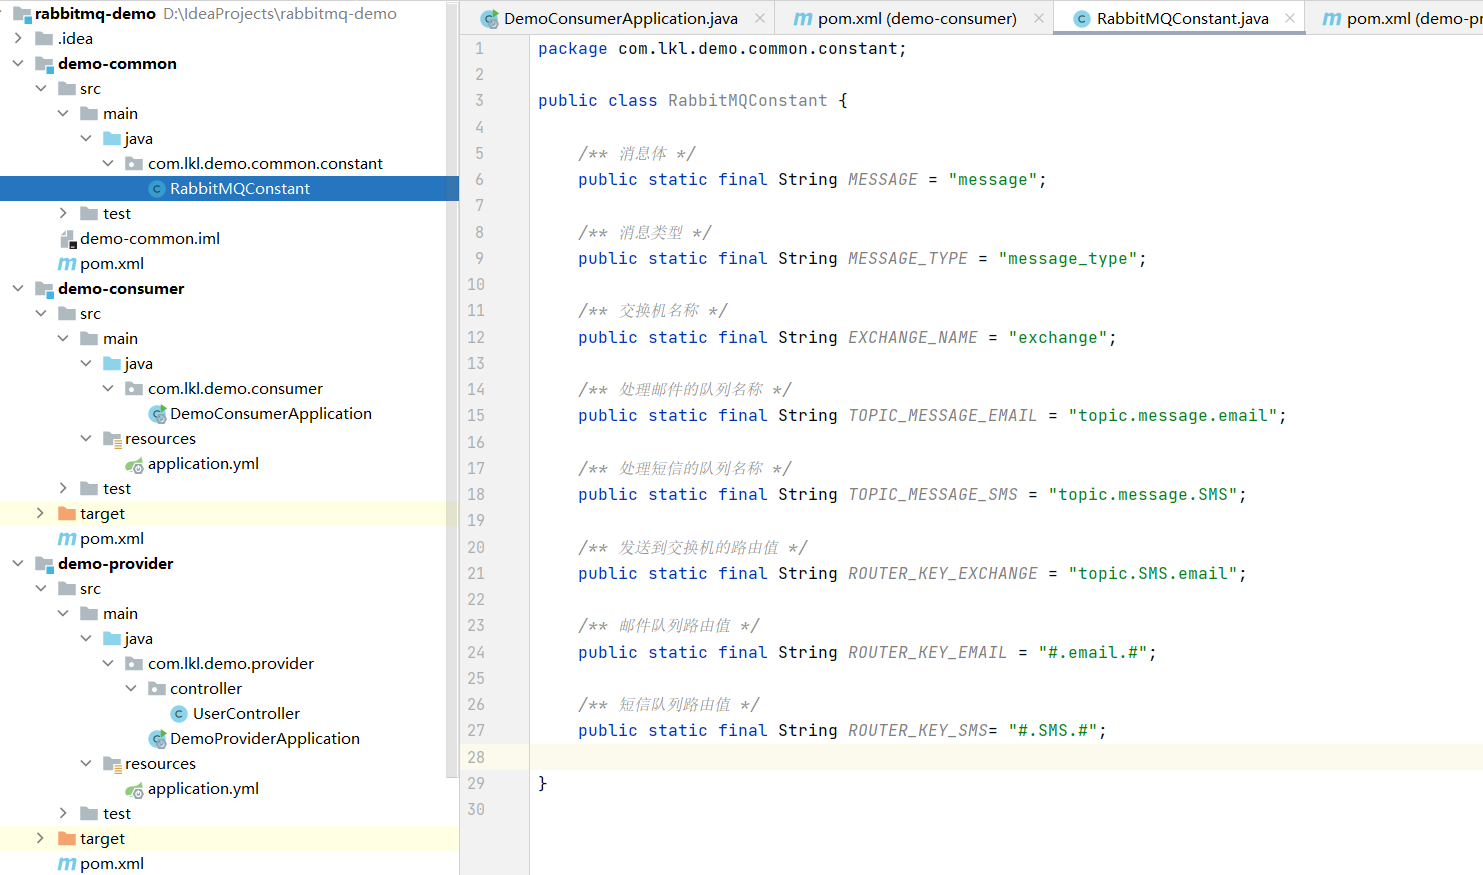Click the DemoProviderApplication Spring class icon
The height and width of the screenshot is (875, 1483).
point(157,739)
